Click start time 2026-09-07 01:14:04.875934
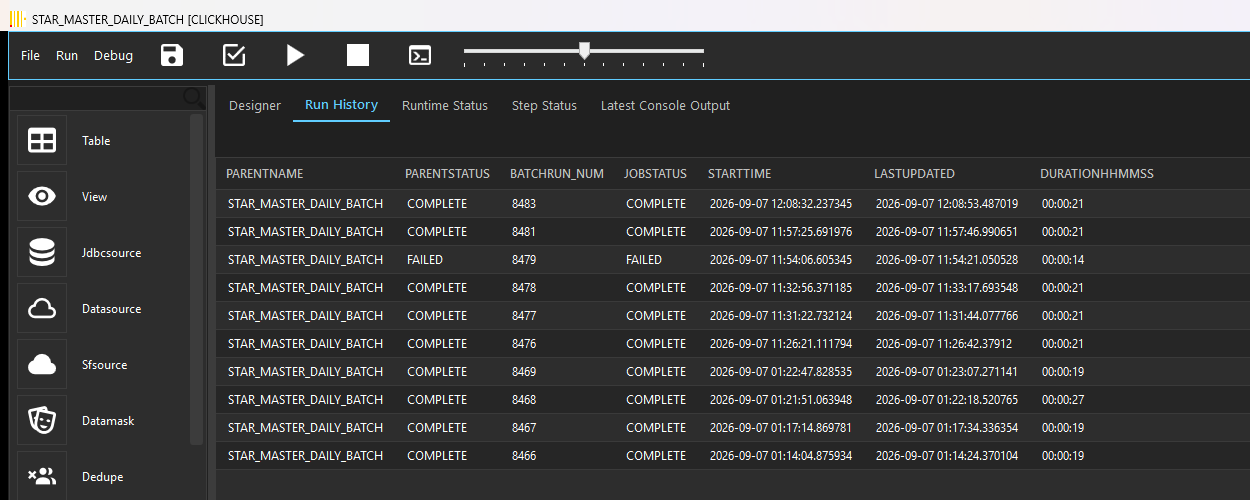 (x=781, y=456)
